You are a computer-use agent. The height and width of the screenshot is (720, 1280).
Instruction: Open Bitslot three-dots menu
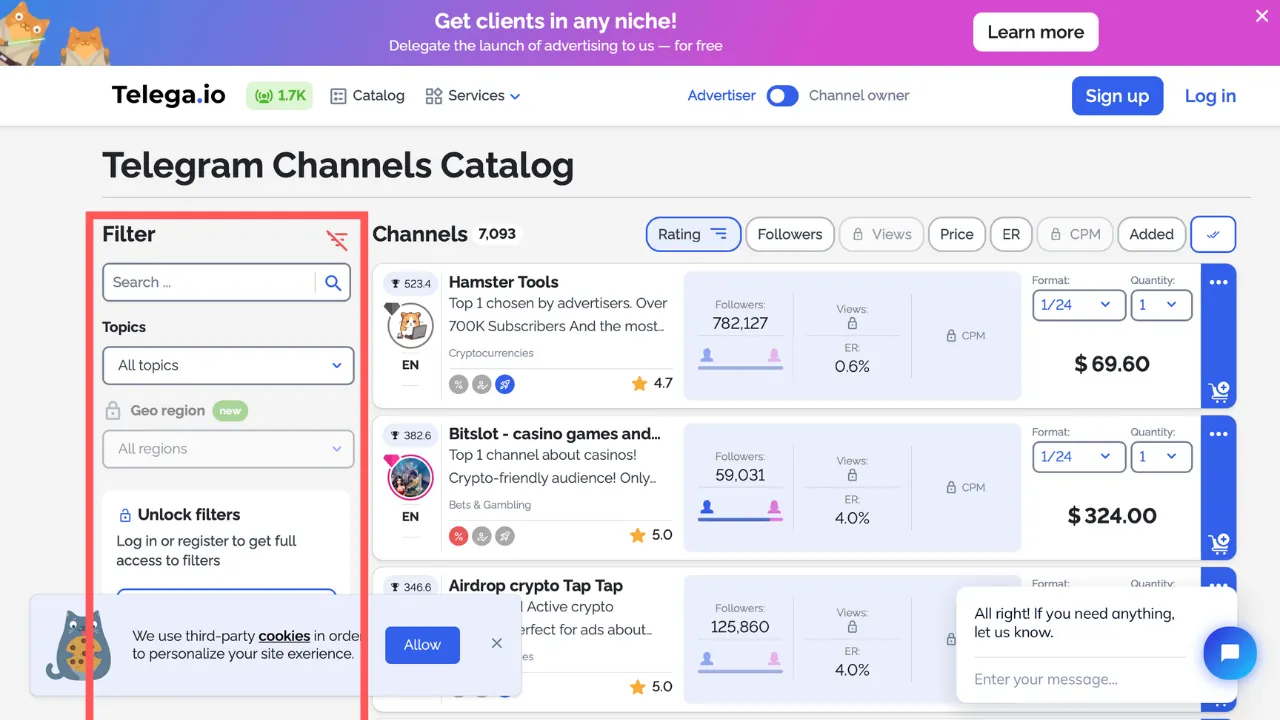[x=1218, y=434]
